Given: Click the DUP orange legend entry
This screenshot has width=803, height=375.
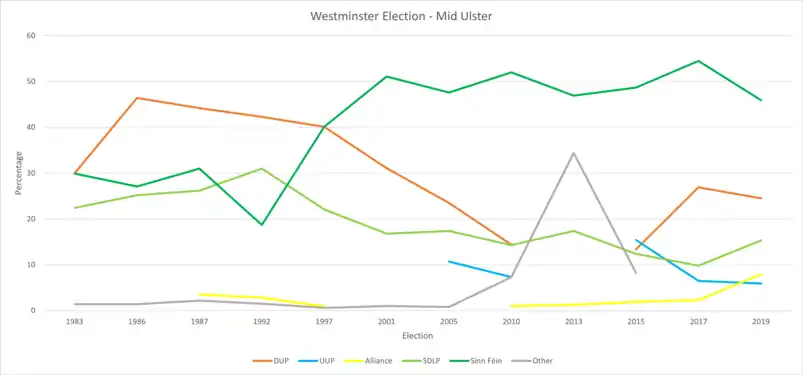Looking at the screenshot, I should (x=270, y=361).
